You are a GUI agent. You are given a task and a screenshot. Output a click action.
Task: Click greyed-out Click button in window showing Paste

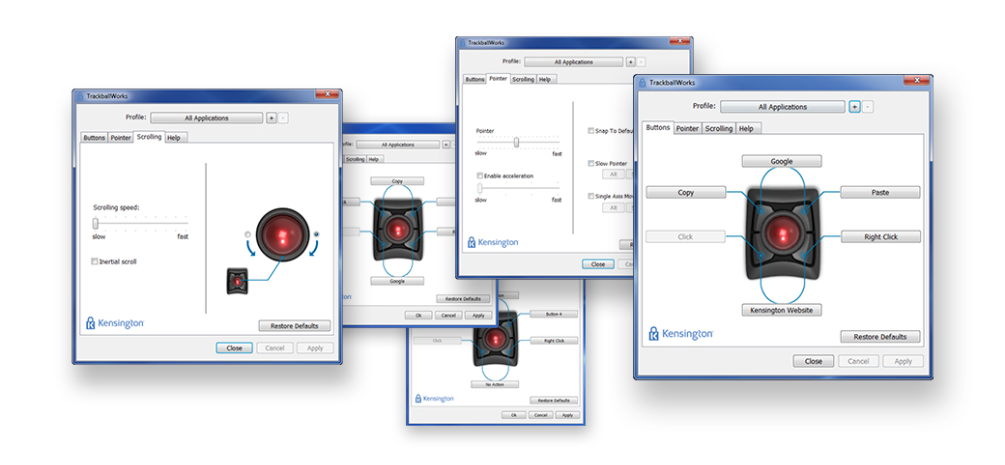click(x=686, y=237)
